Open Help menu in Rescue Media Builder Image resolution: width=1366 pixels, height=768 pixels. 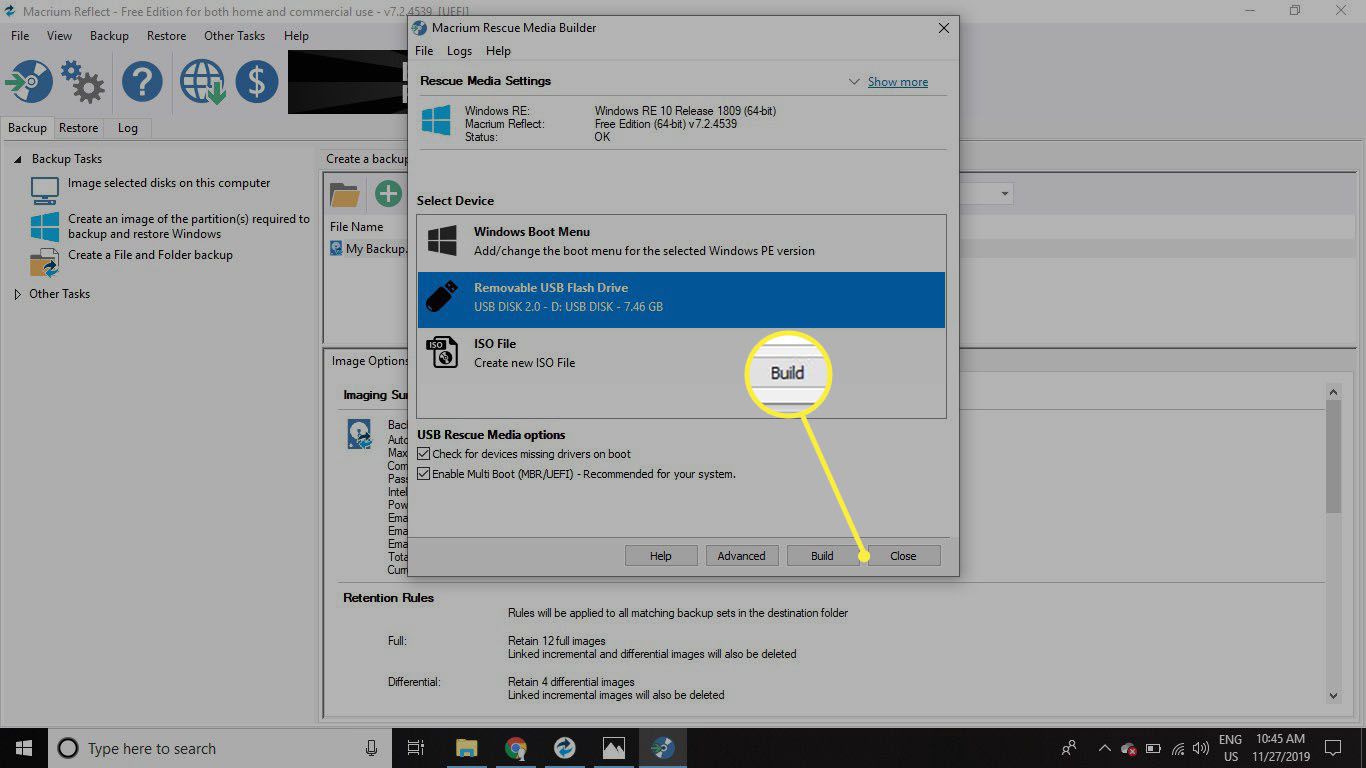click(498, 51)
